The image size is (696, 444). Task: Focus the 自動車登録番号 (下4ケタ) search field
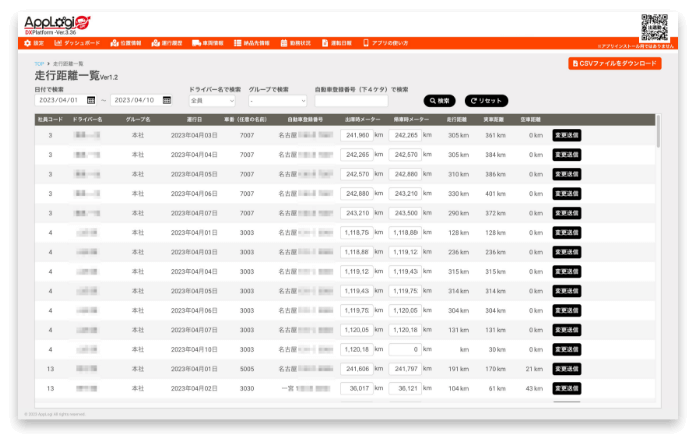coord(351,101)
